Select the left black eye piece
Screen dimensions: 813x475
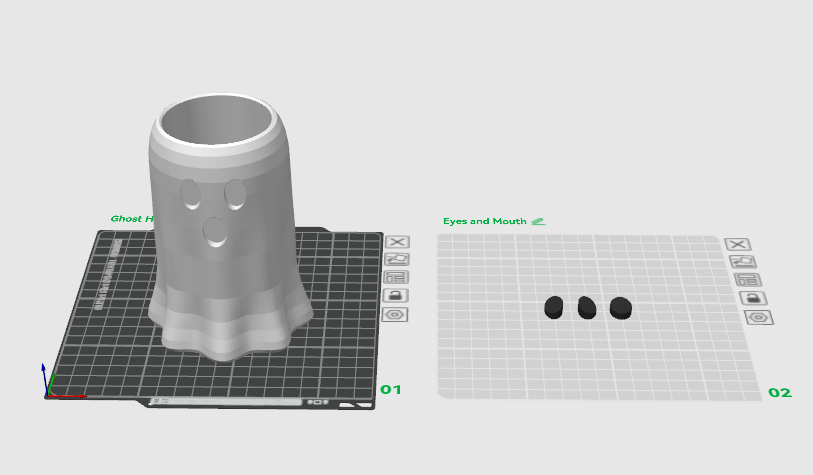click(554, 308)
